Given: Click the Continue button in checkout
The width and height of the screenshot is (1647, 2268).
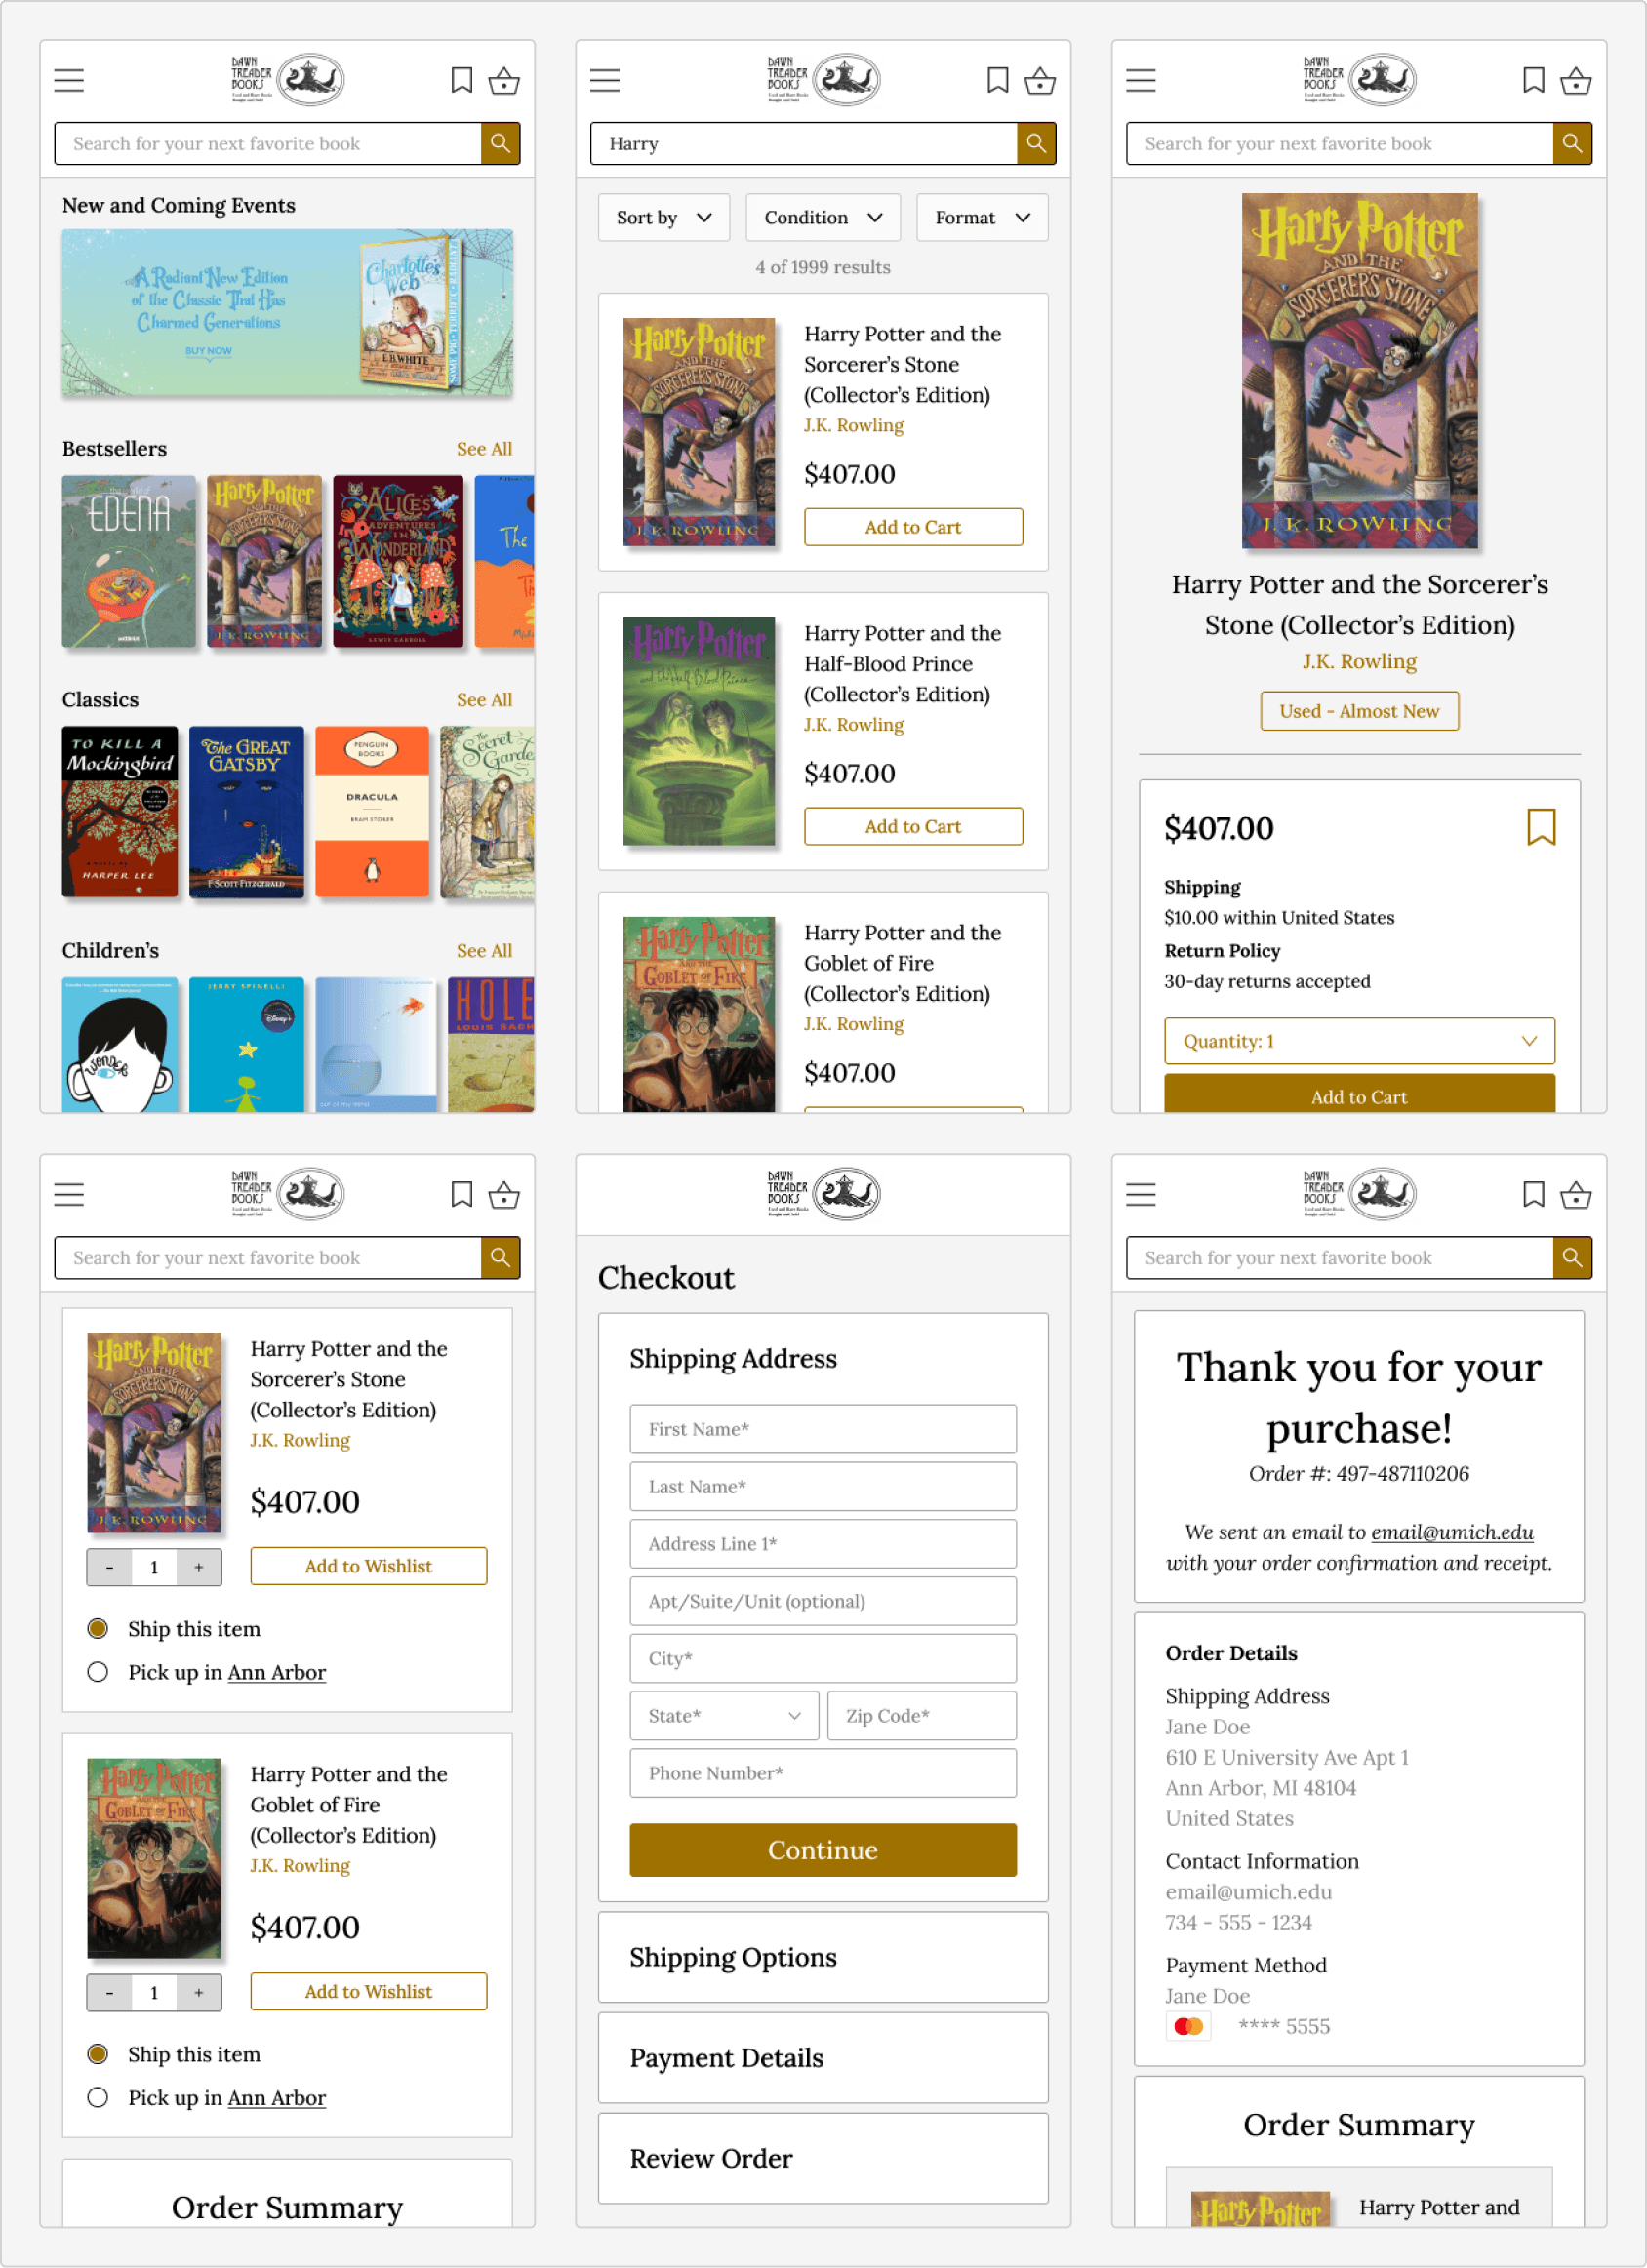Looking at the screenshot, I should tap(823, 1850).
